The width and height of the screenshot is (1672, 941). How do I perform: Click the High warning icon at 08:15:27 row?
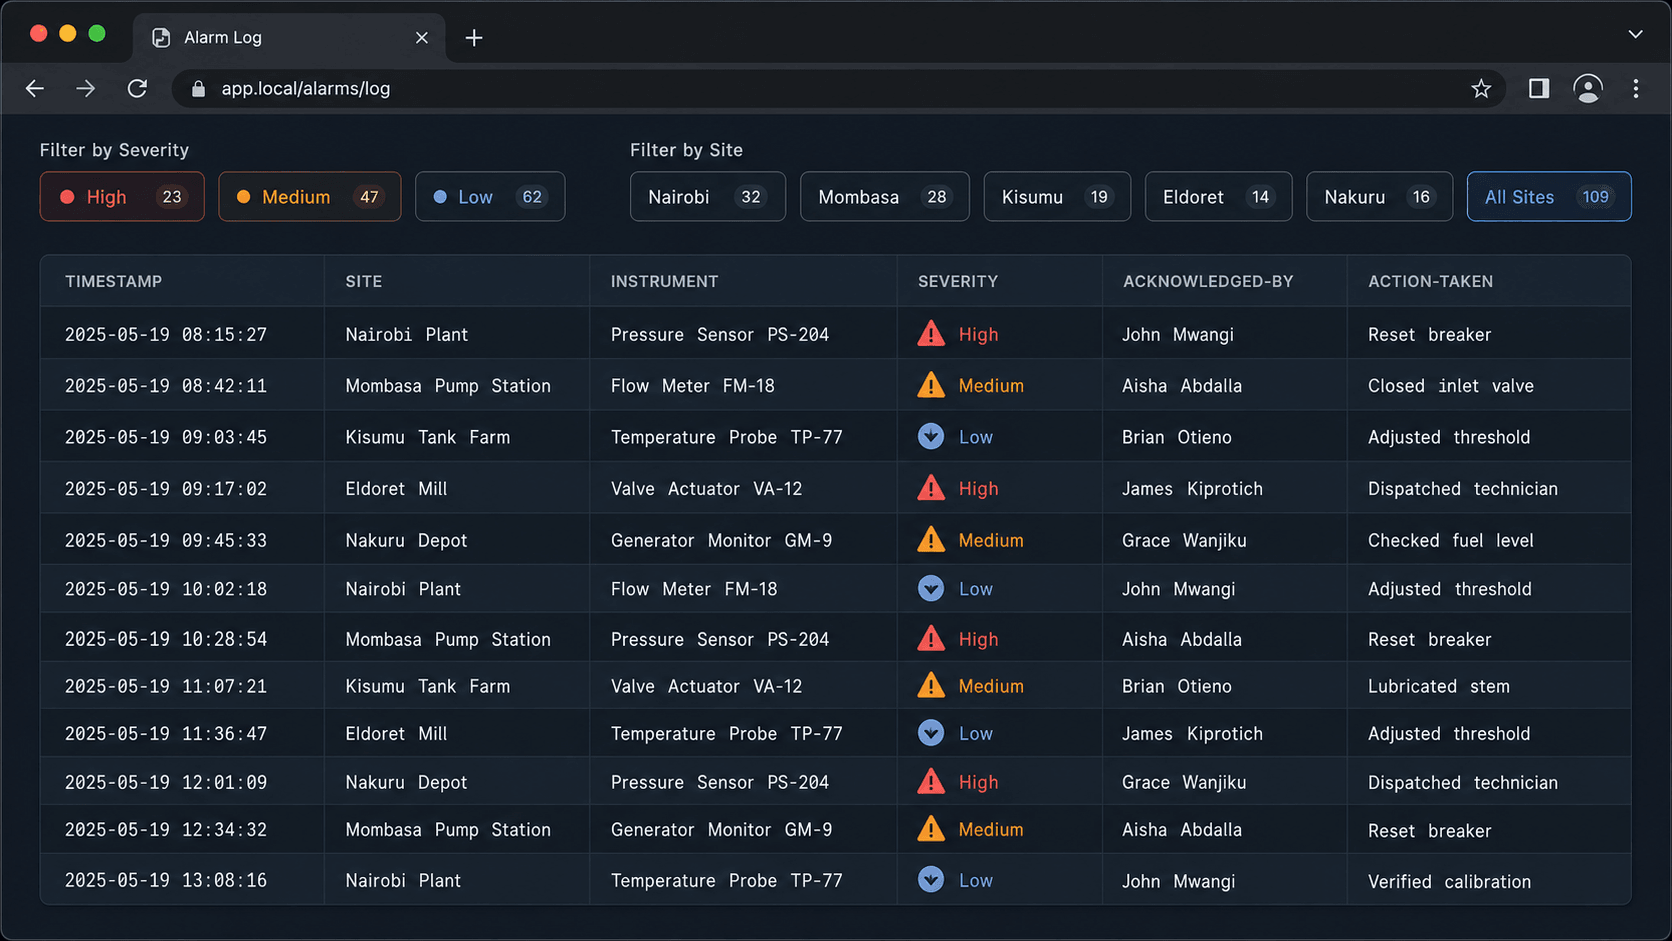tap(931, 334)
